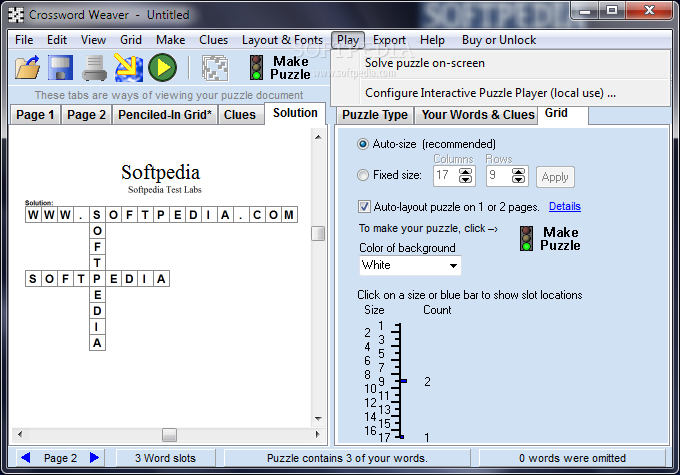
Task: Click the vertical scrollbar thumb
Action: (318, 233)
